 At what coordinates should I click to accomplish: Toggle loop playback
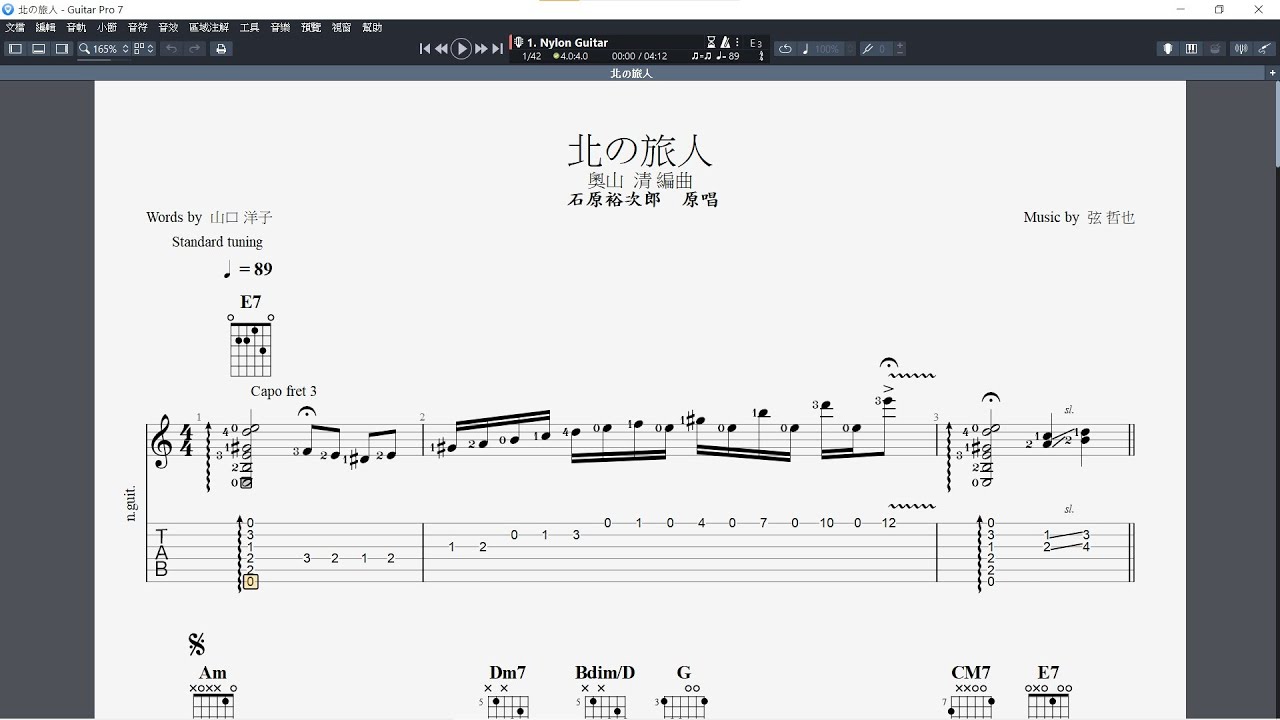[785, 49]
